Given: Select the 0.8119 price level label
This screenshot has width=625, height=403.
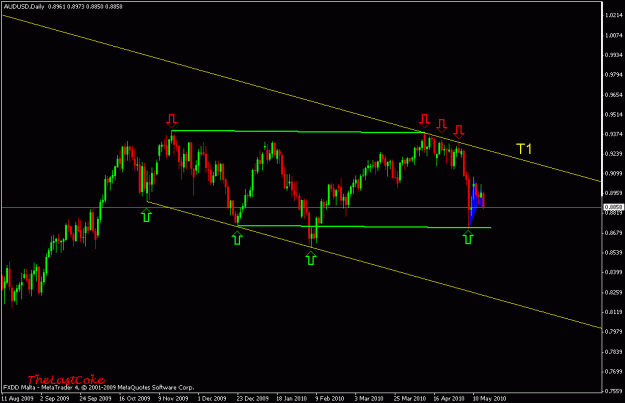Looking at the screenshot, I should point(613,312).
